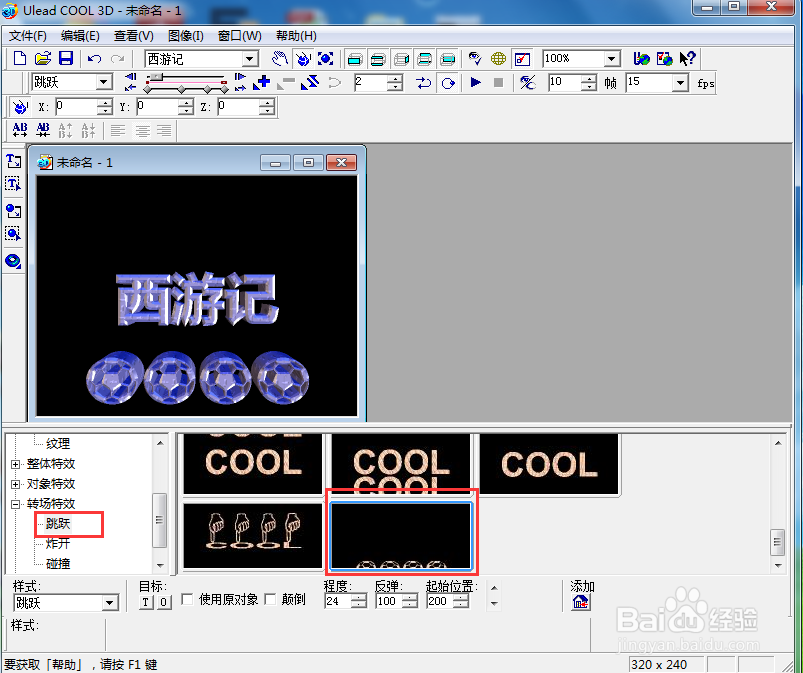
Task: Open the 跳跃 property dropdown in toolbar
Action: [104, 82]
